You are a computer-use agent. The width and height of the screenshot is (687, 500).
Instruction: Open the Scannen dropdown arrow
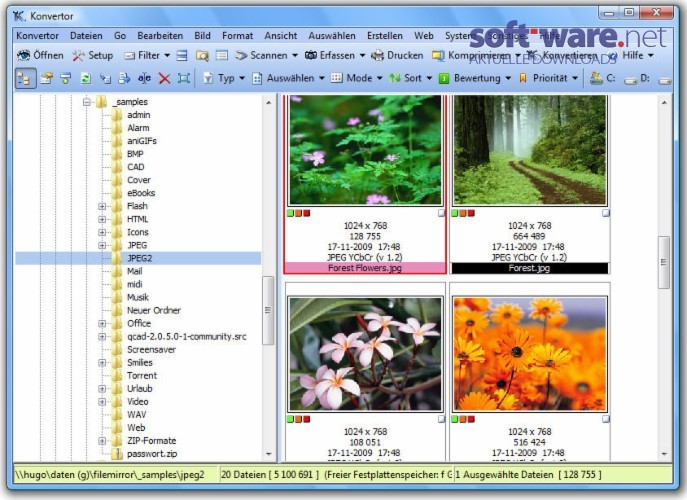coord(295,56)
